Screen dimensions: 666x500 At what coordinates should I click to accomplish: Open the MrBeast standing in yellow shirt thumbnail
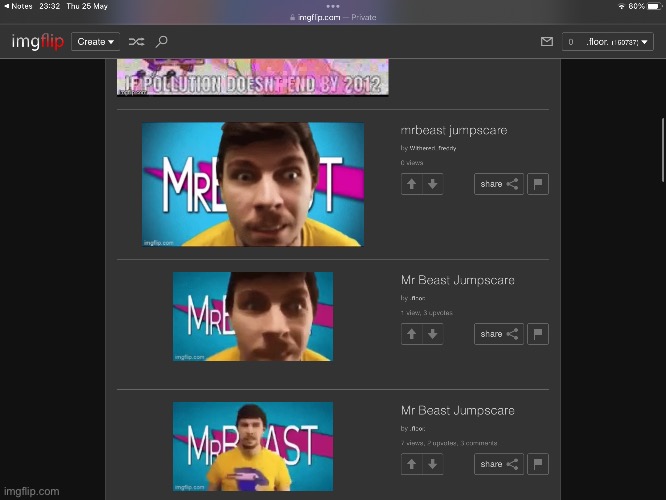[253, 446]
